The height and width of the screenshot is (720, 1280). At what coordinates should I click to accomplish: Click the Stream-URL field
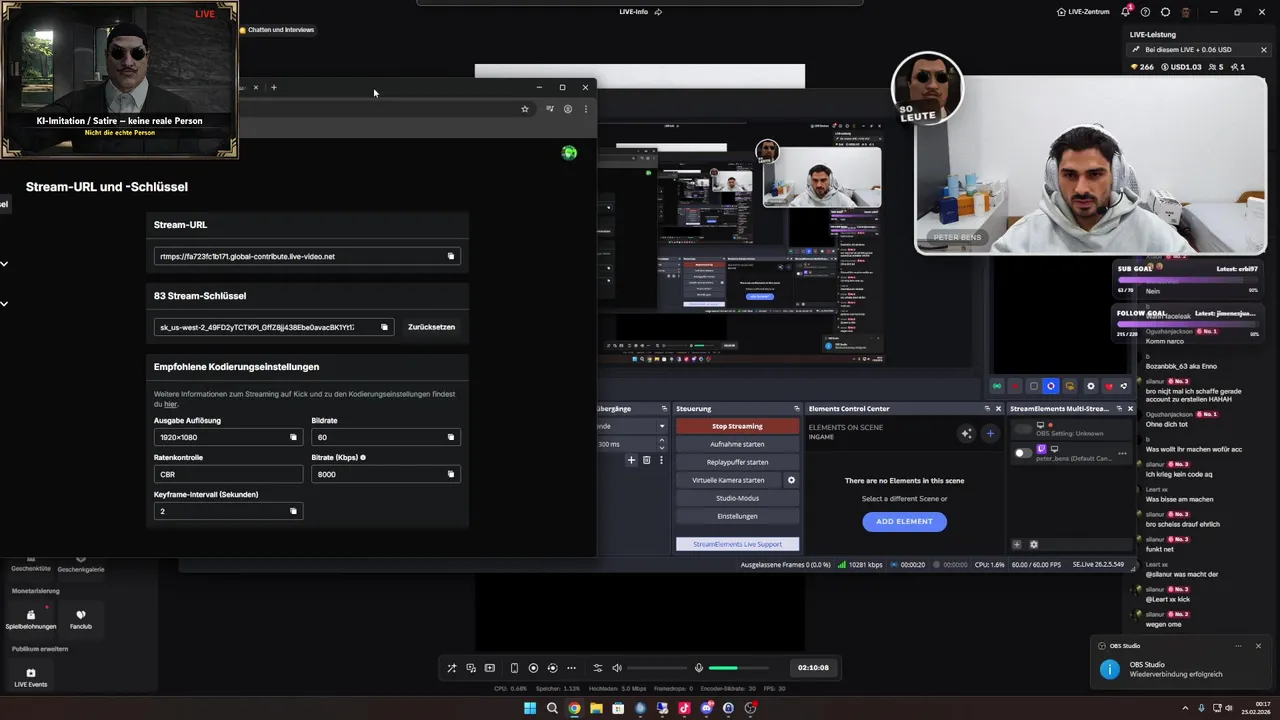tap(307, 256)
